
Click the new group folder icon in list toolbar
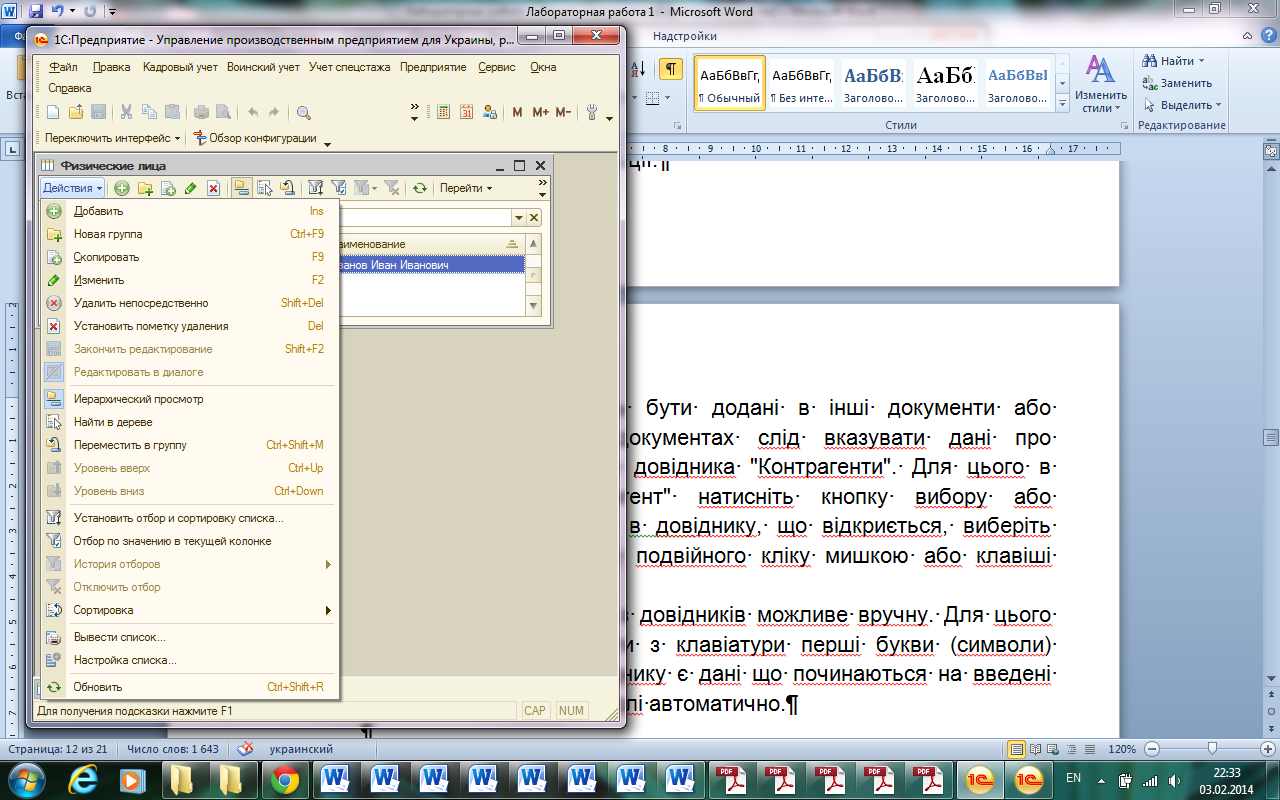(145, 187)
